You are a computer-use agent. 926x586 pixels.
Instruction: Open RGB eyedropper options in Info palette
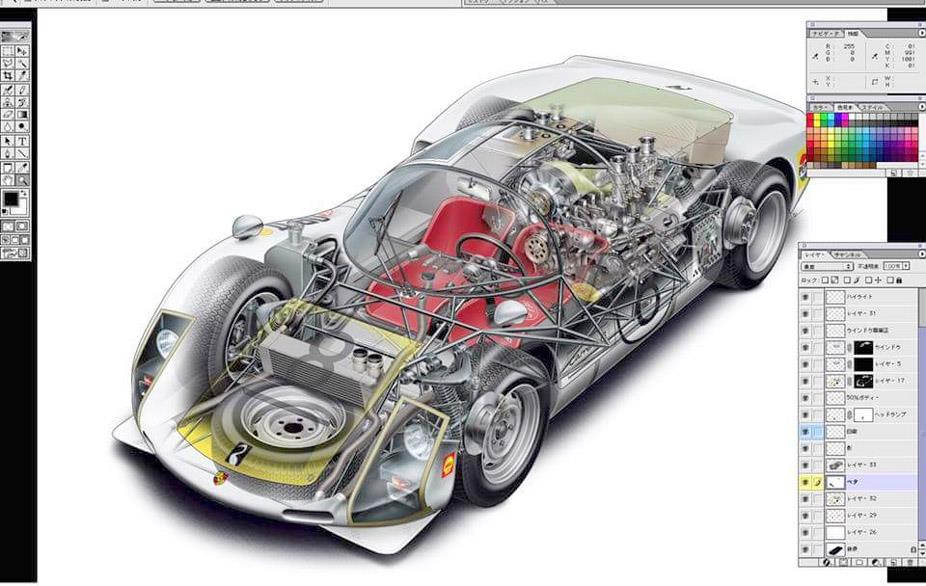(816, 56)
